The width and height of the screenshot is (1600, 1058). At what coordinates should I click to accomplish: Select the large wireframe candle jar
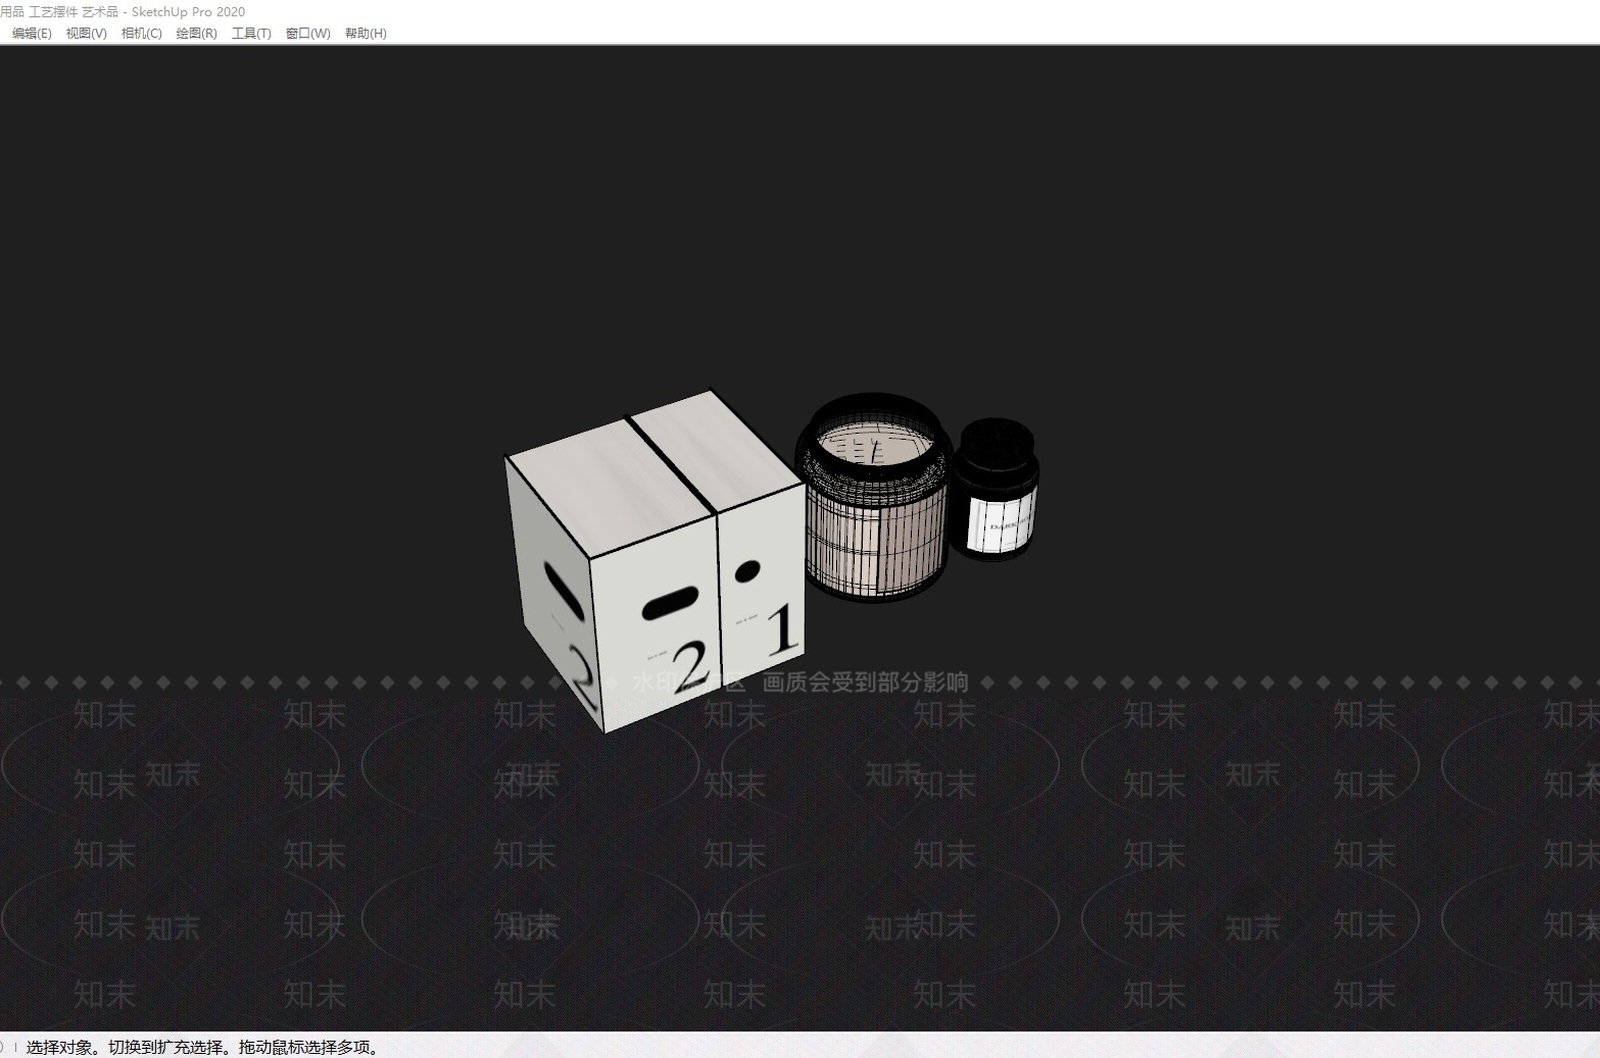pyautogui.click(x=872, y=497)
